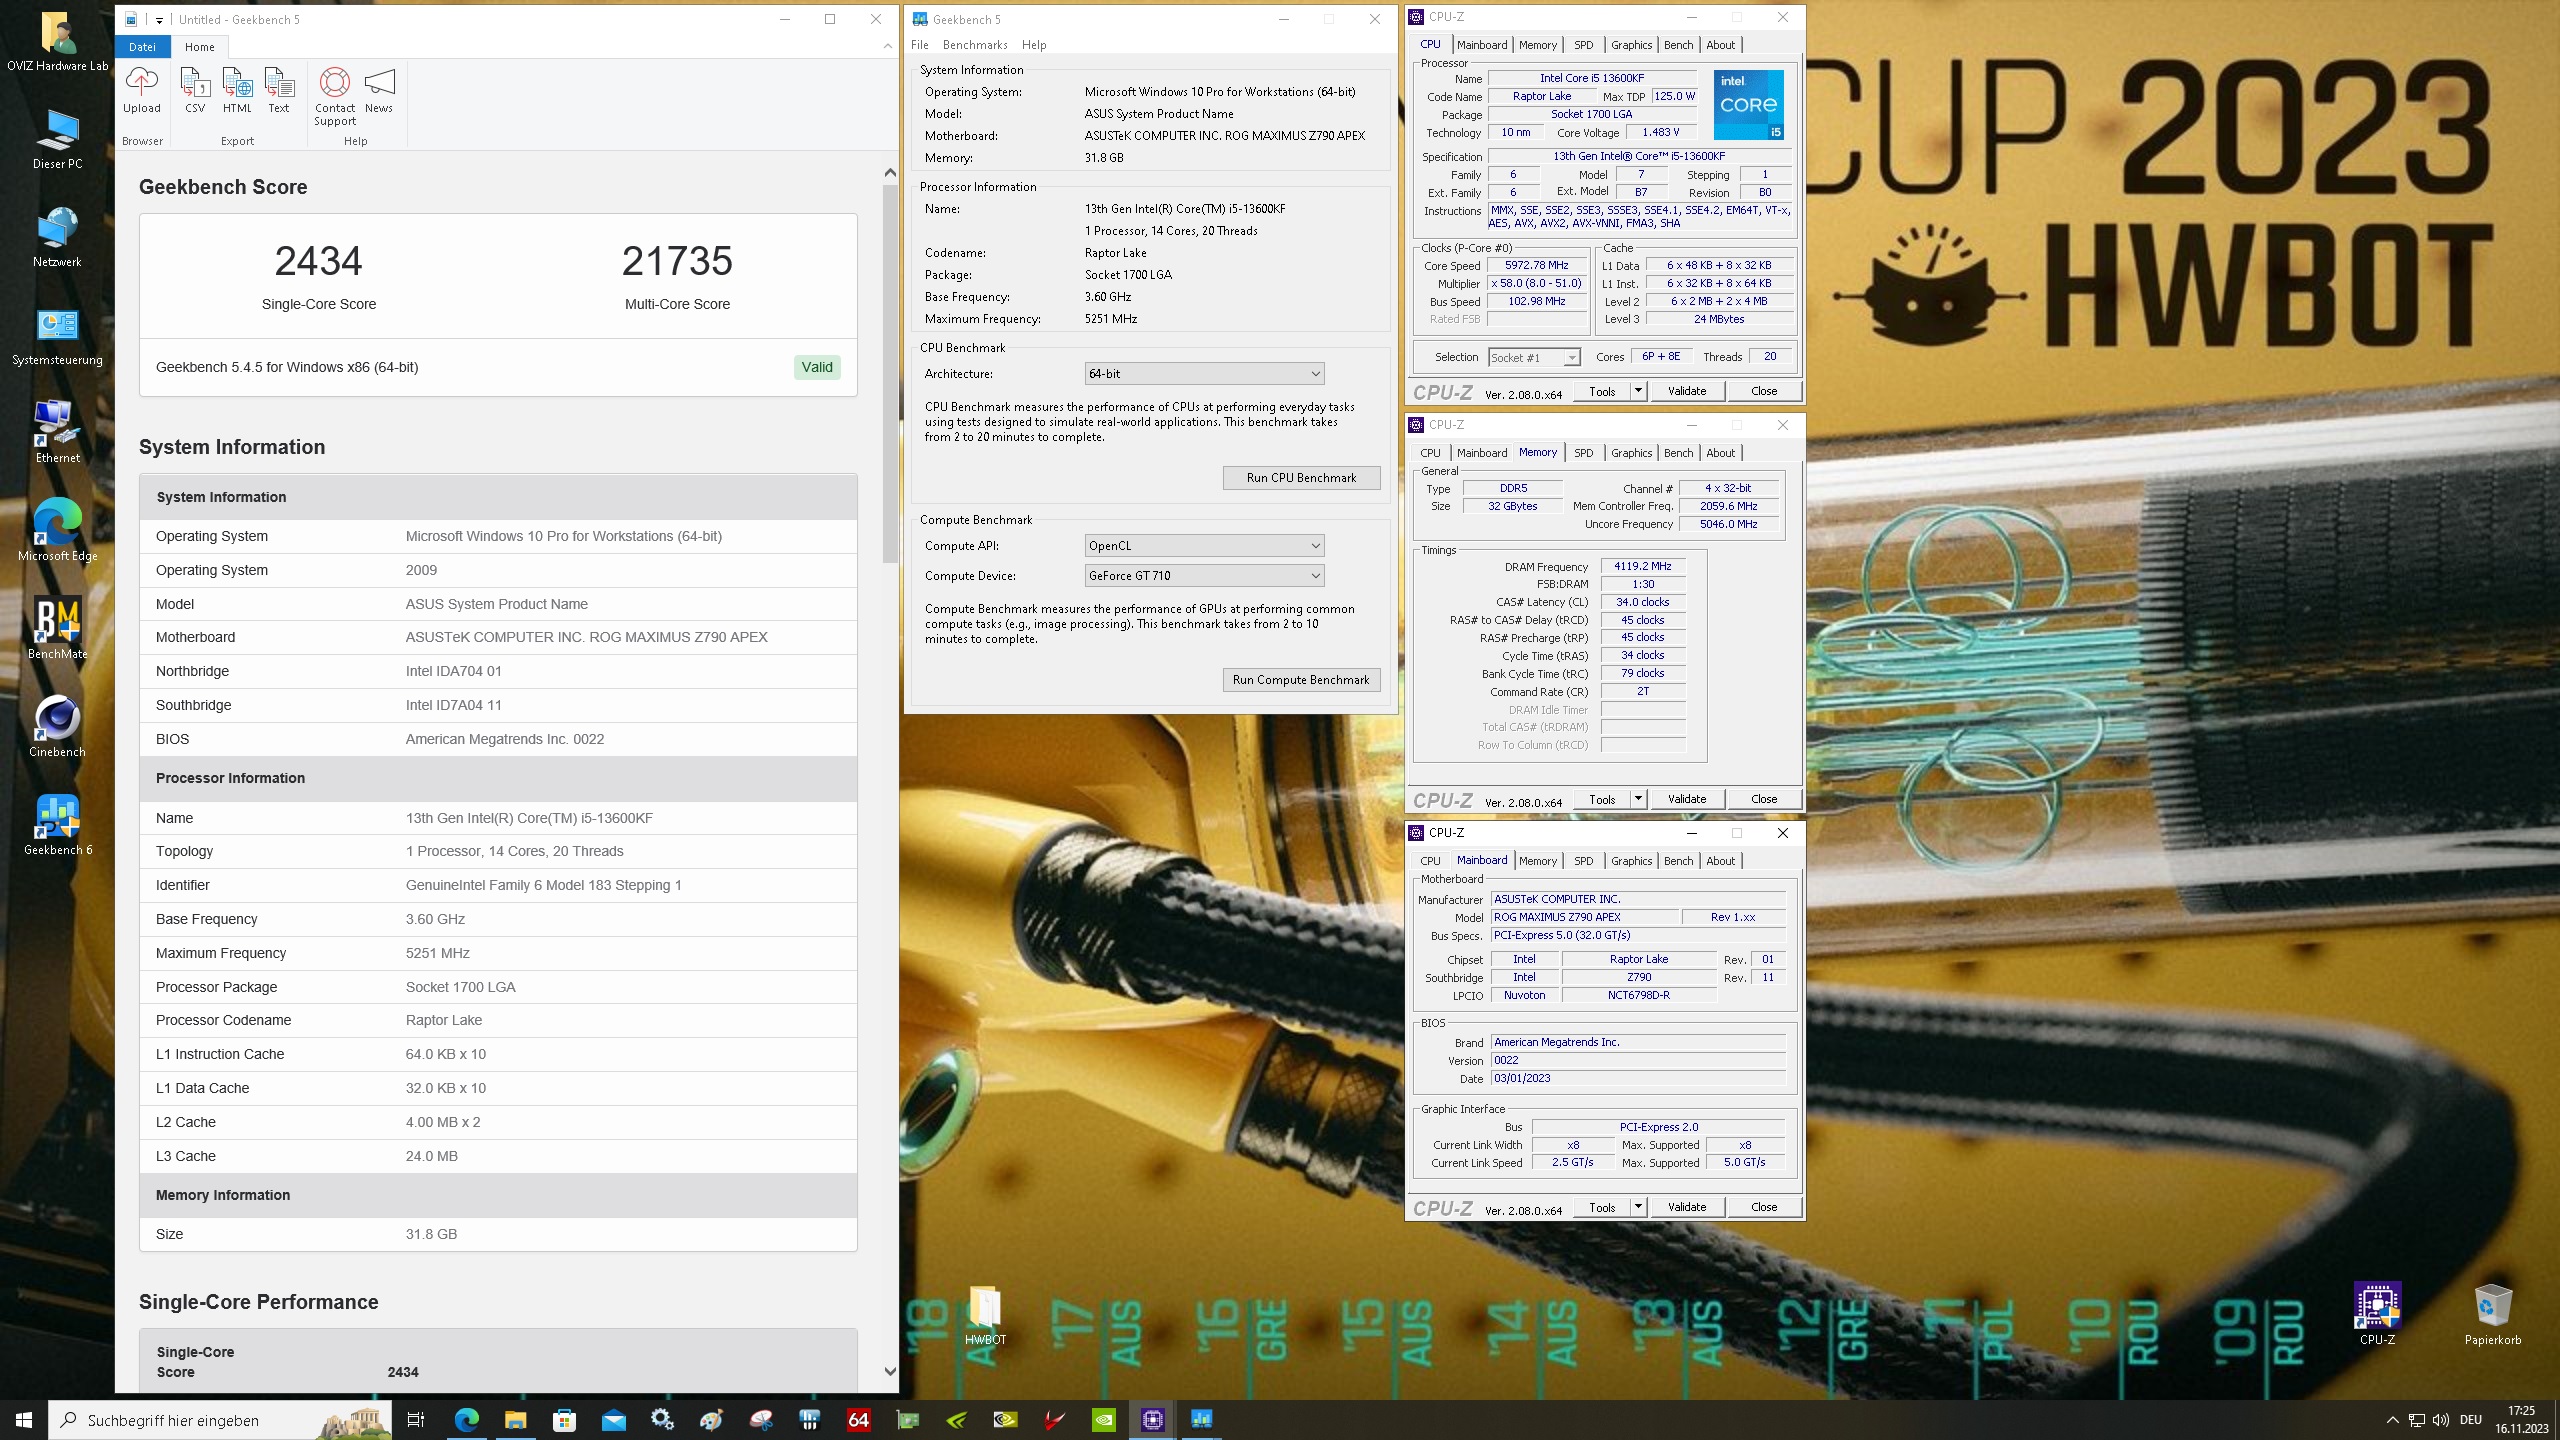
Task: Open the Snipping Tool icon in the taskbar
Action: point(760,1420)
